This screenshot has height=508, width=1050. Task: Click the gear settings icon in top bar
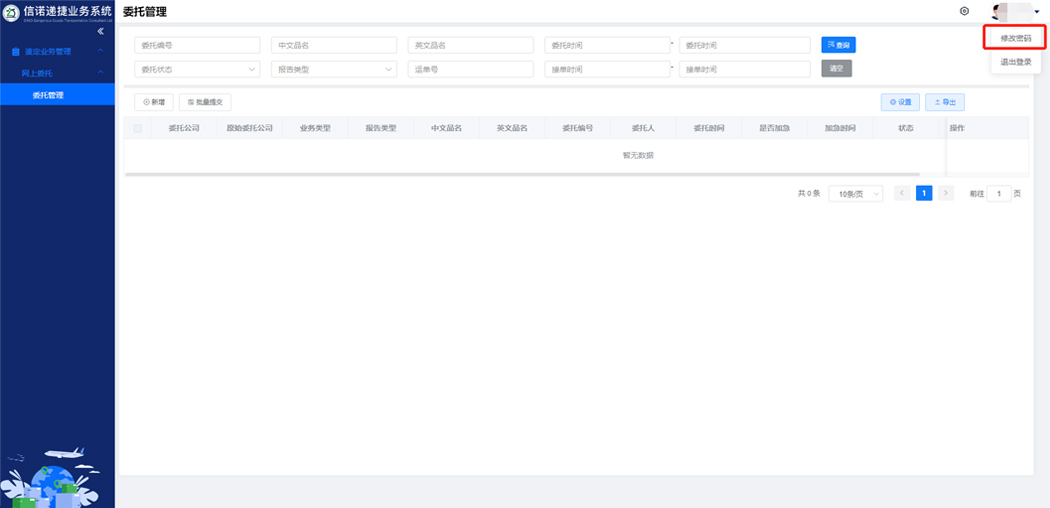point(964,11)
